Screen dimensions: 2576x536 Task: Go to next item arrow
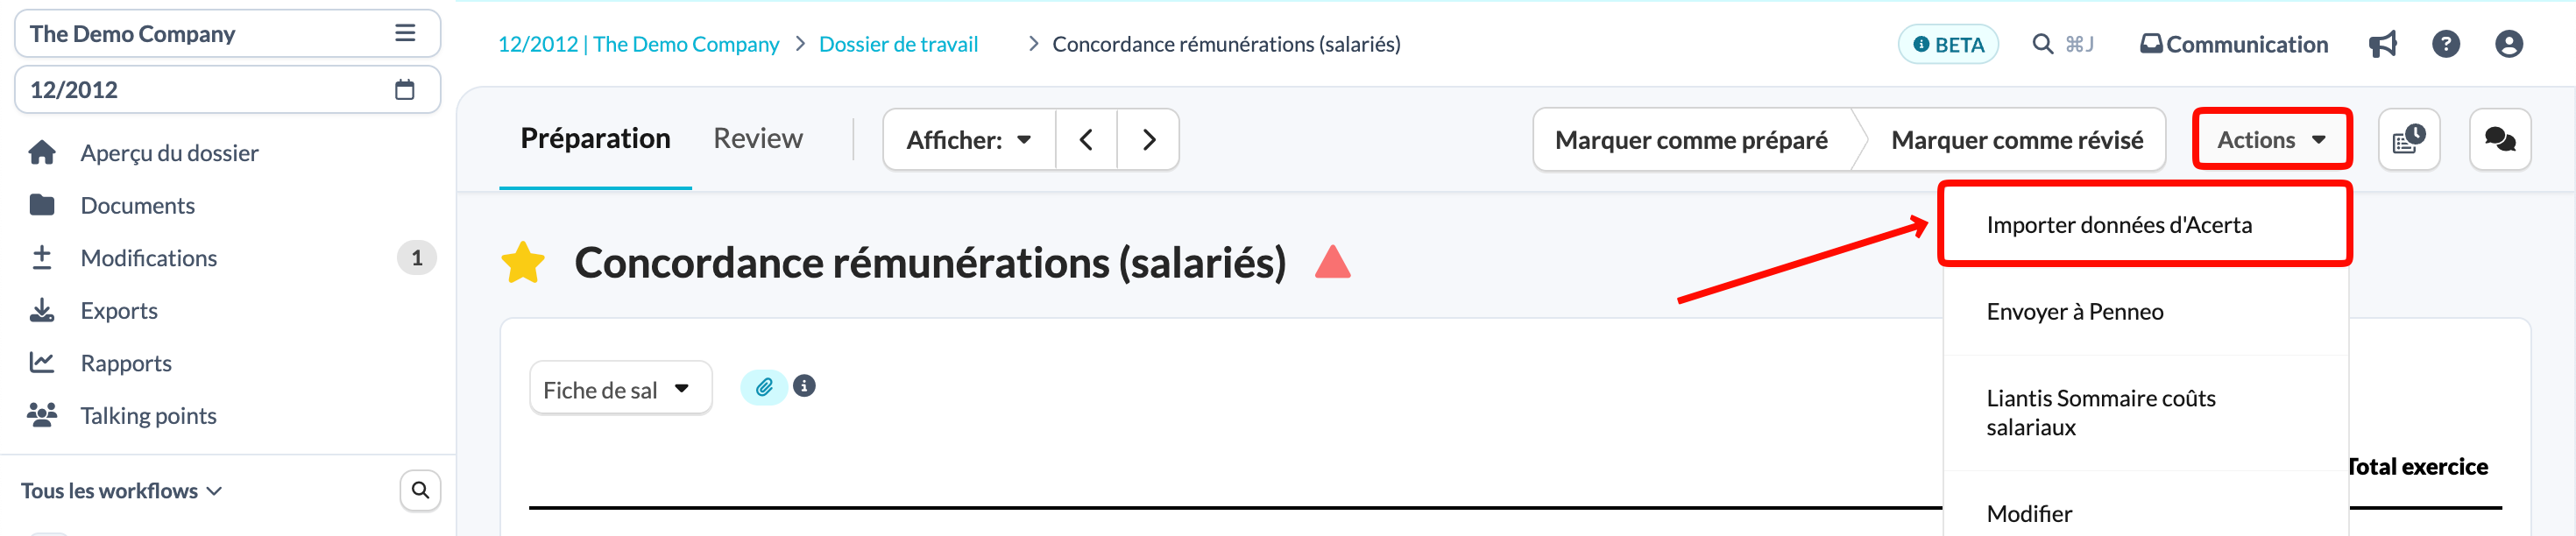tap(1148, 140)
